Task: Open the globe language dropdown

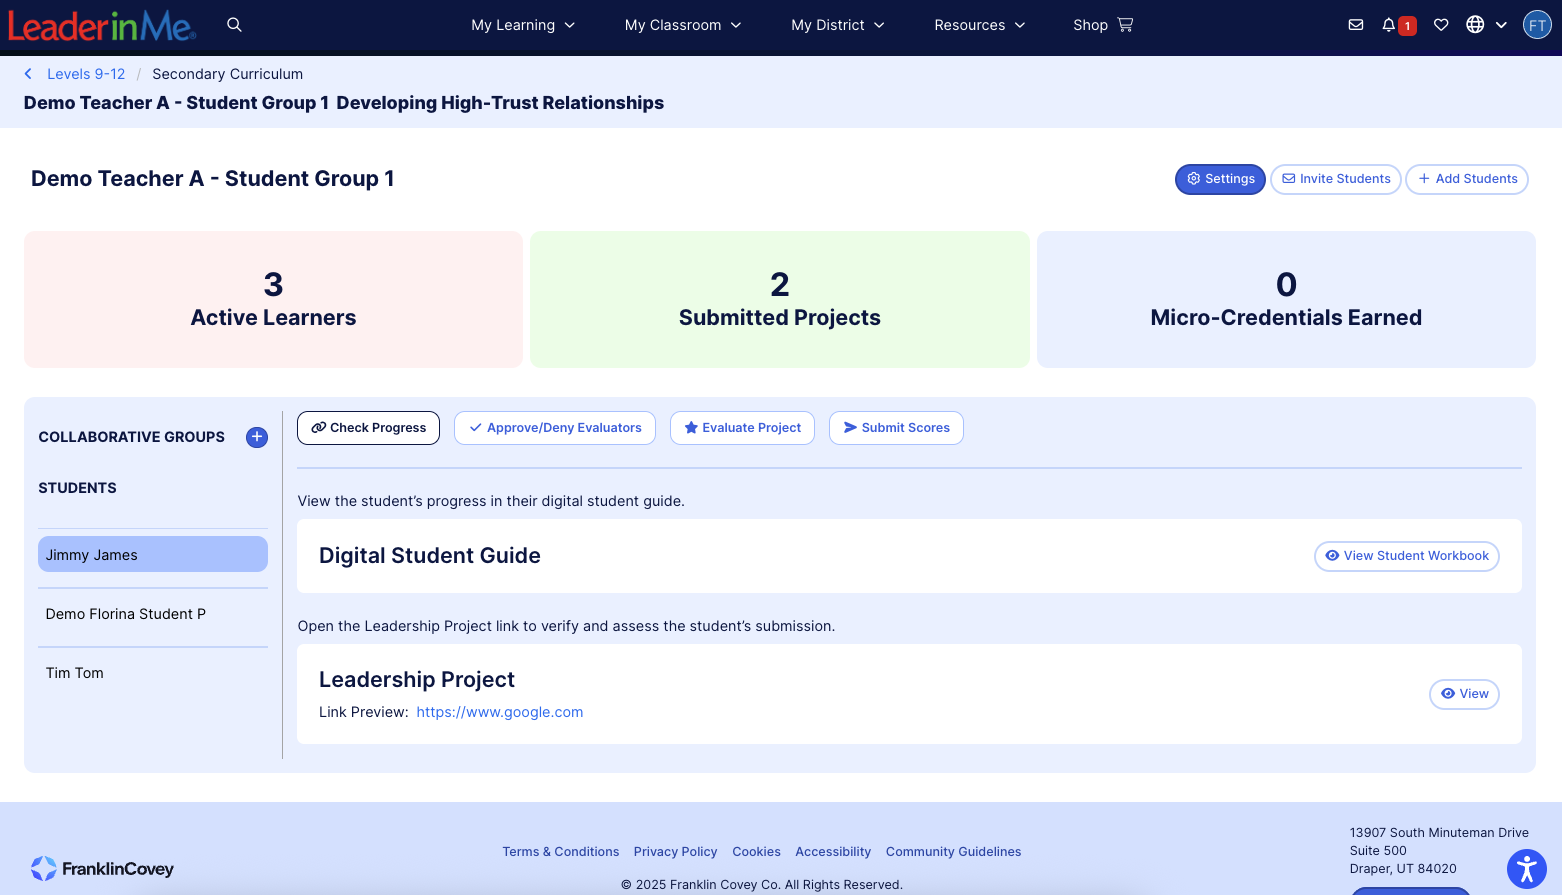Action: coord(1486,25)
